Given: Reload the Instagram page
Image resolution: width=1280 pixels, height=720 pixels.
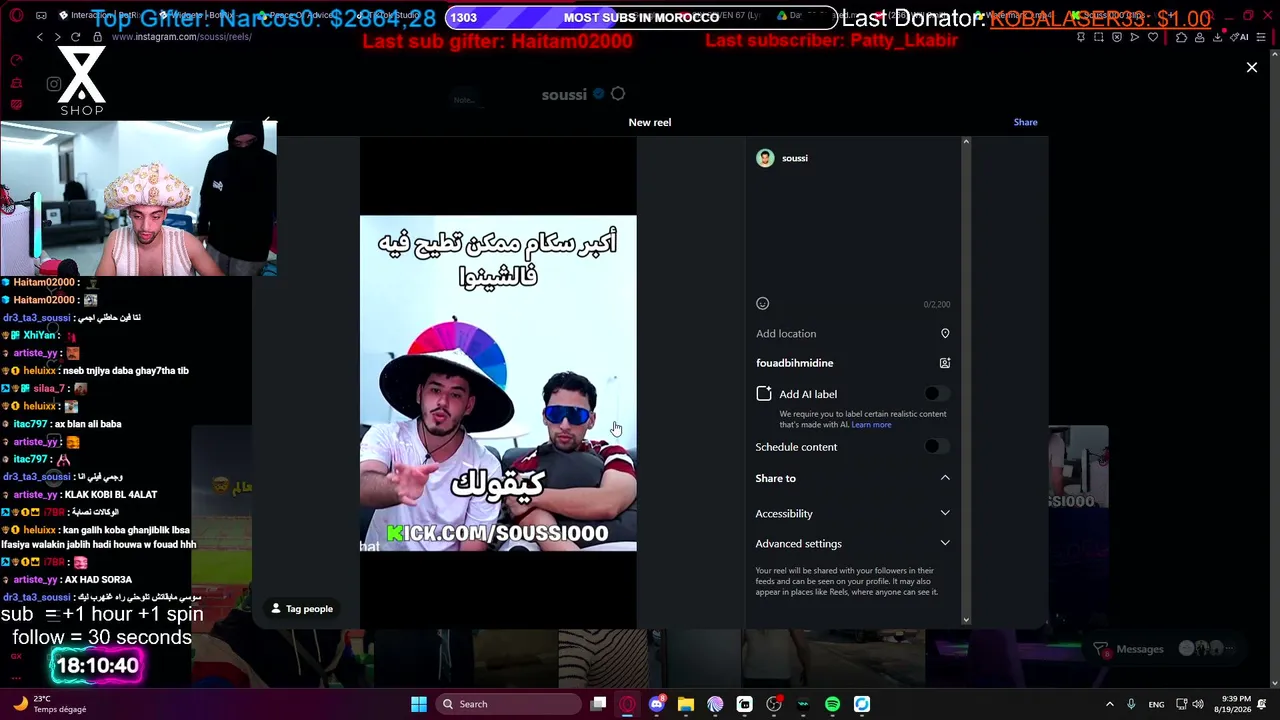Looking at the screenshot, I should pos(75,37).
